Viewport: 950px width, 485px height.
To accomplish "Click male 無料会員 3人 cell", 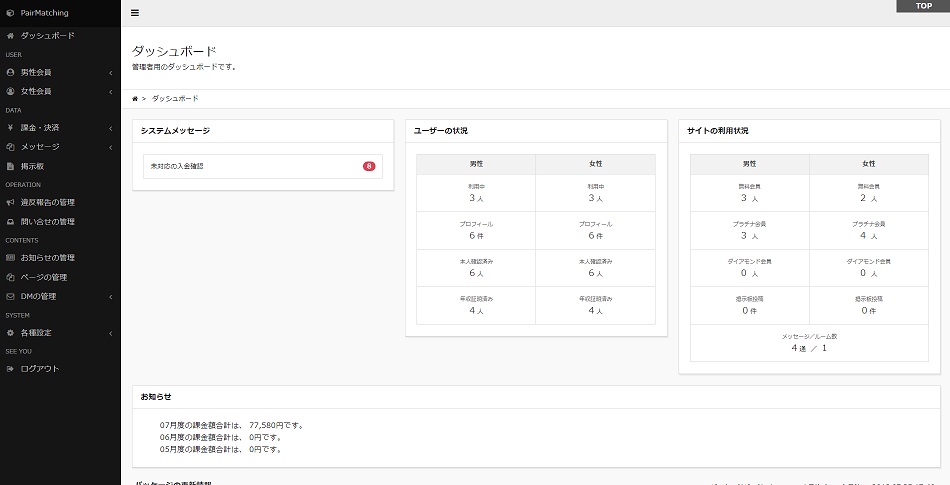I will pos(749,193).
